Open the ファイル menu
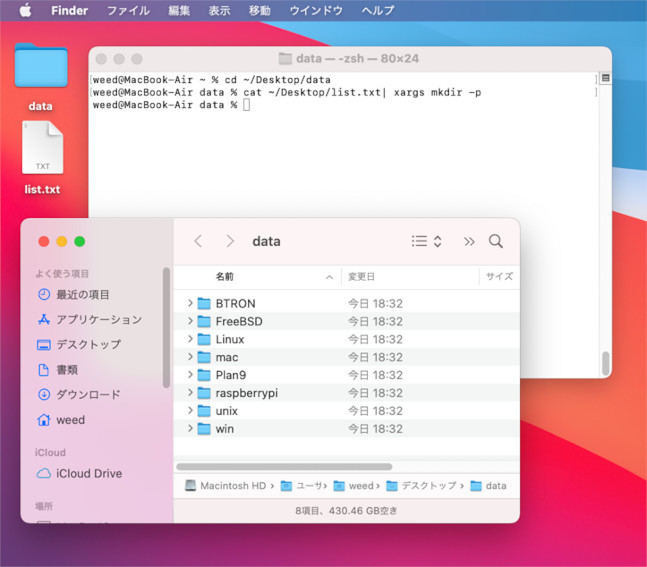647x567 pixels. [128, 10]
